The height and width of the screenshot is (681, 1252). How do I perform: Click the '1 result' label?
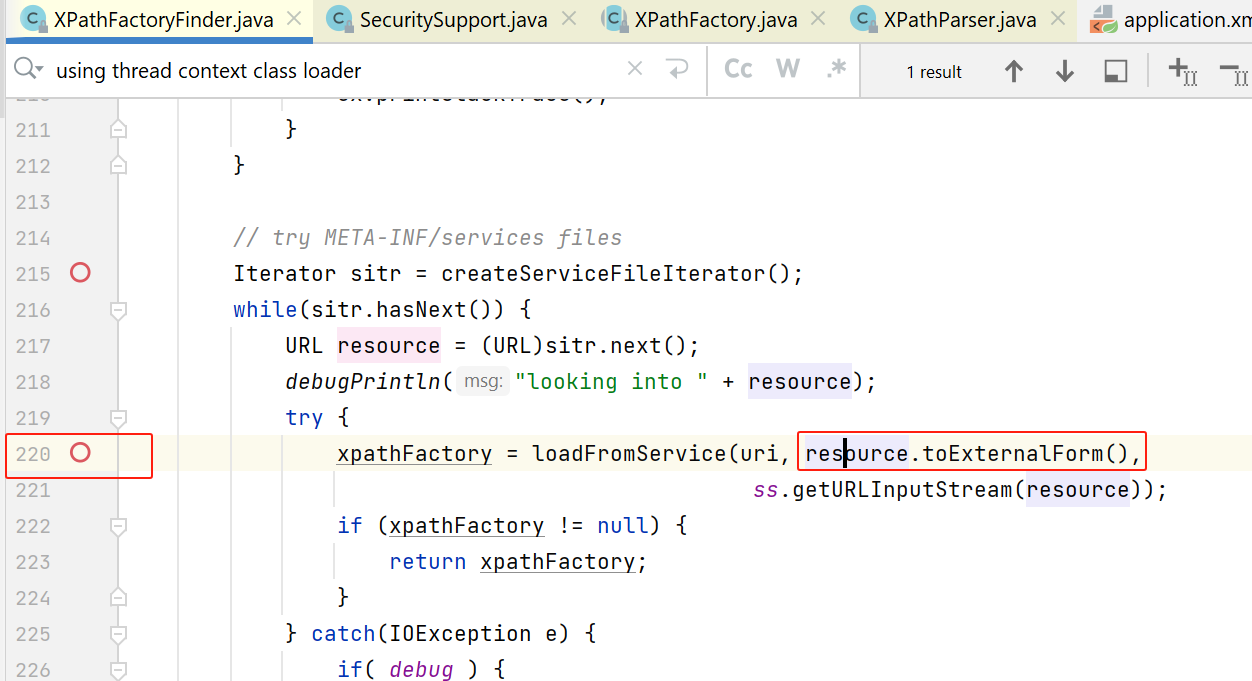(x=934, y=72)
